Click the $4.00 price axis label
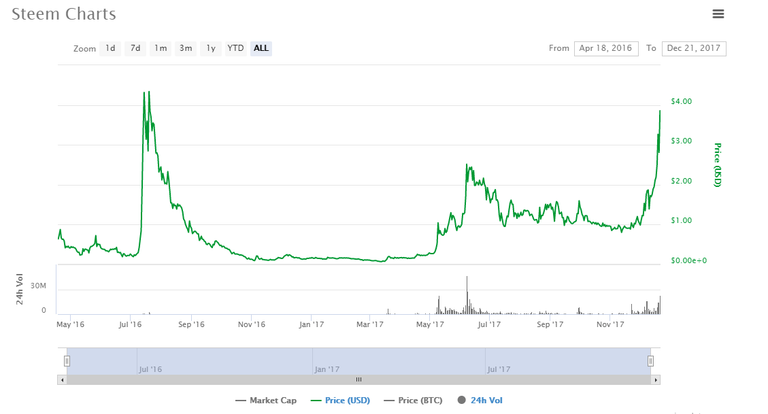 [x=681, y=101]
